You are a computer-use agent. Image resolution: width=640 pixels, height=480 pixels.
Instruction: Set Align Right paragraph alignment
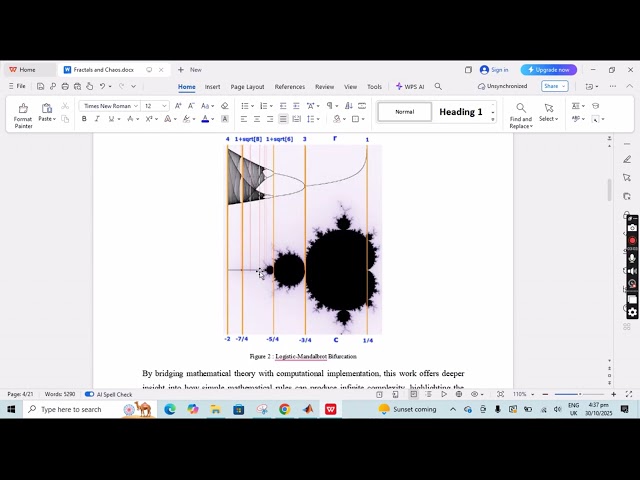(270, 119)
